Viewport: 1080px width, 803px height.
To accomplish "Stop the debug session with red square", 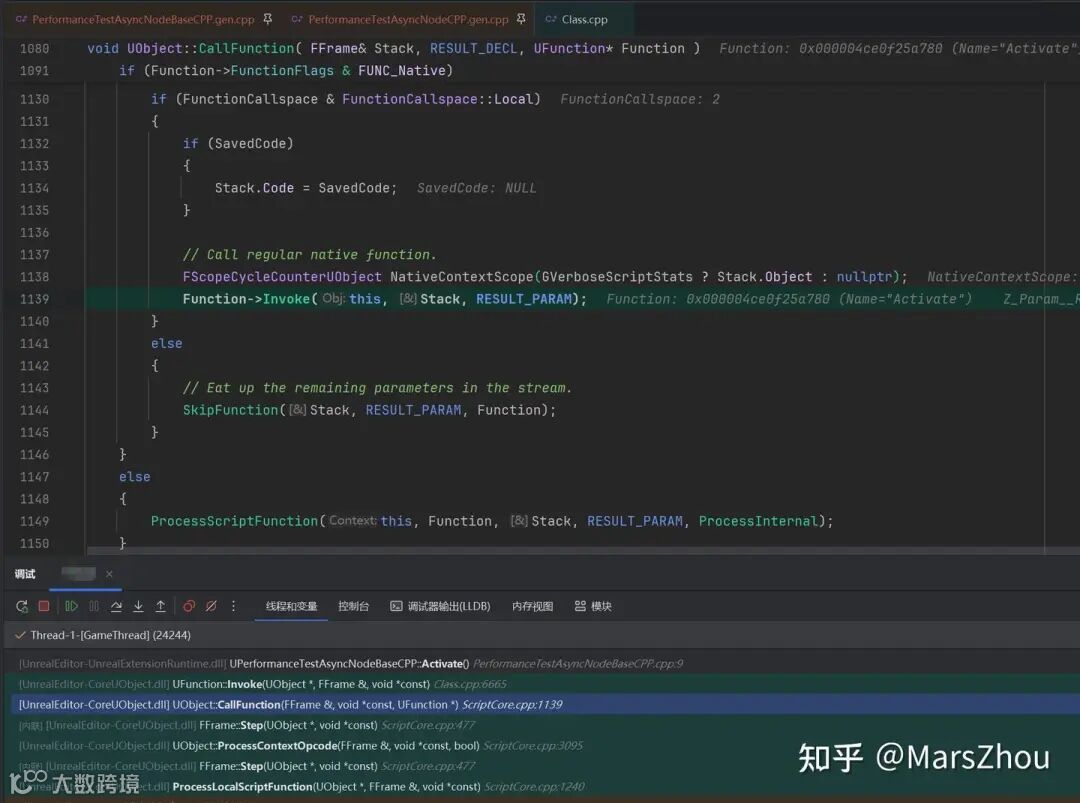I will 44,606.
